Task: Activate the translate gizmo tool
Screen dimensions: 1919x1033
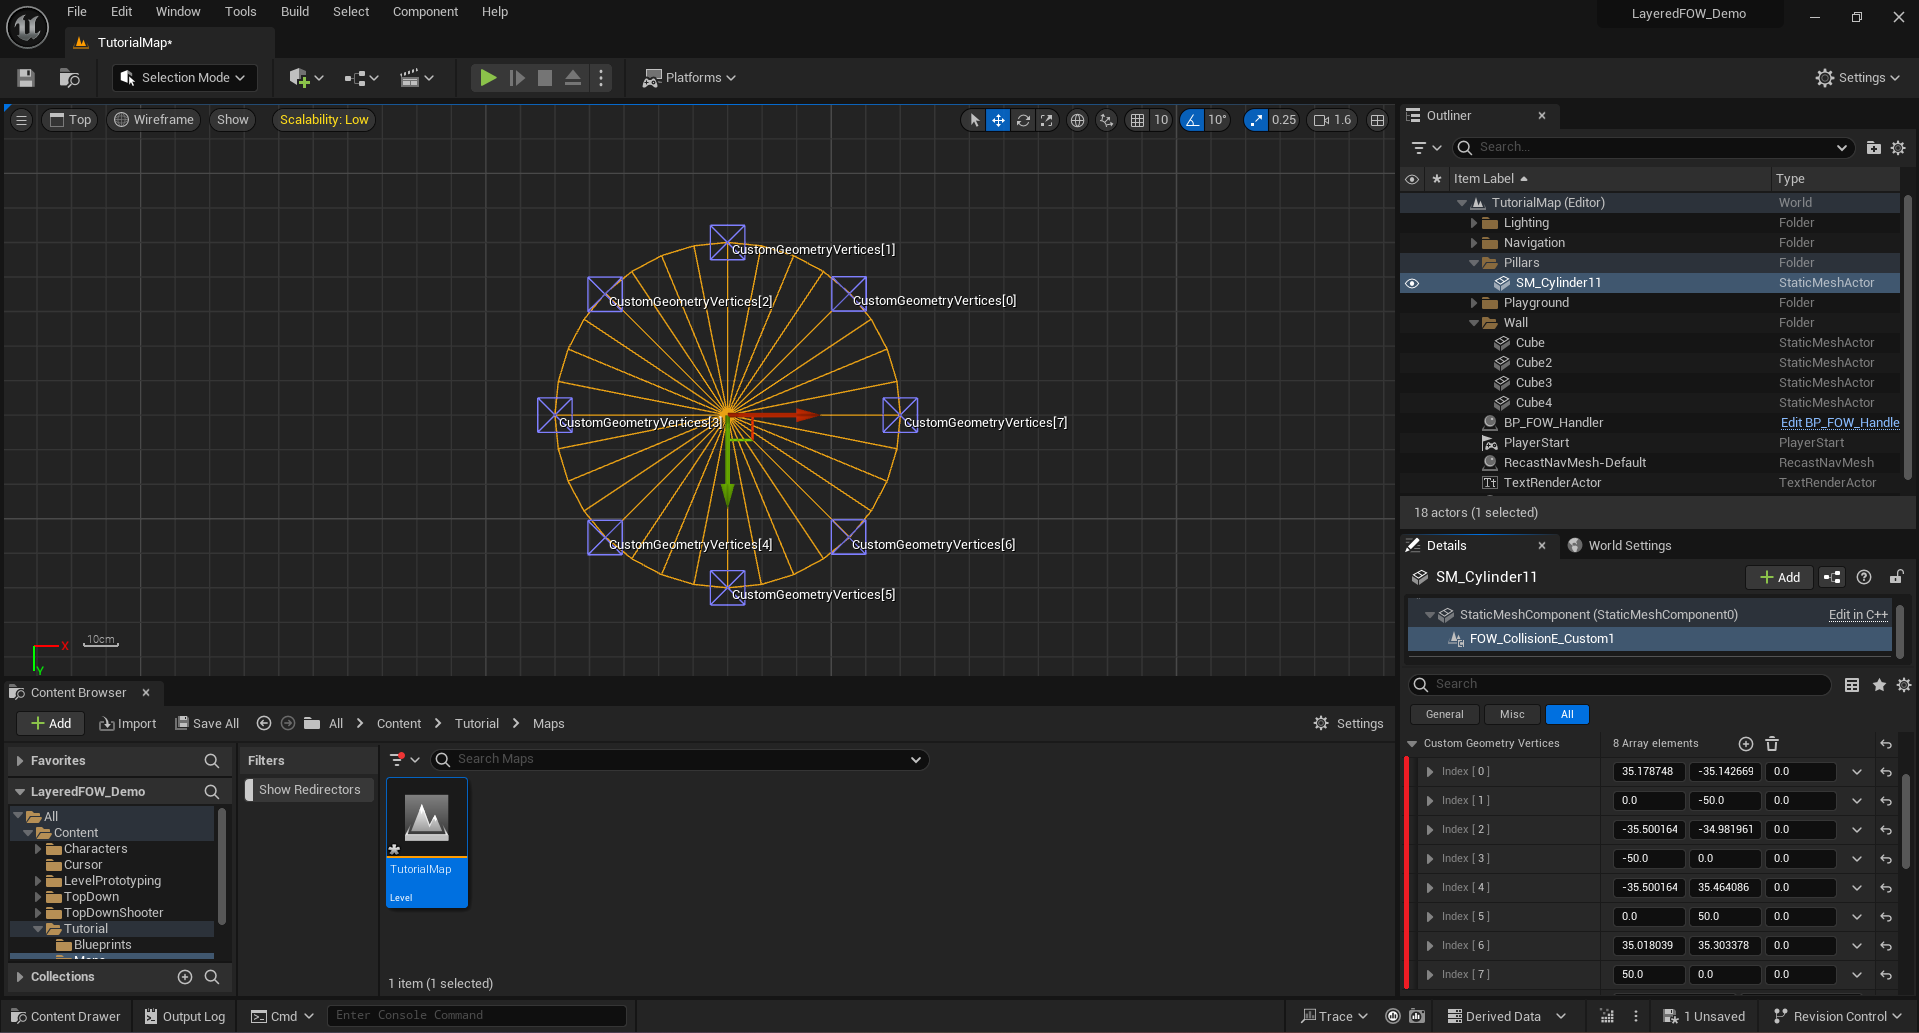Action: (998, 120)
